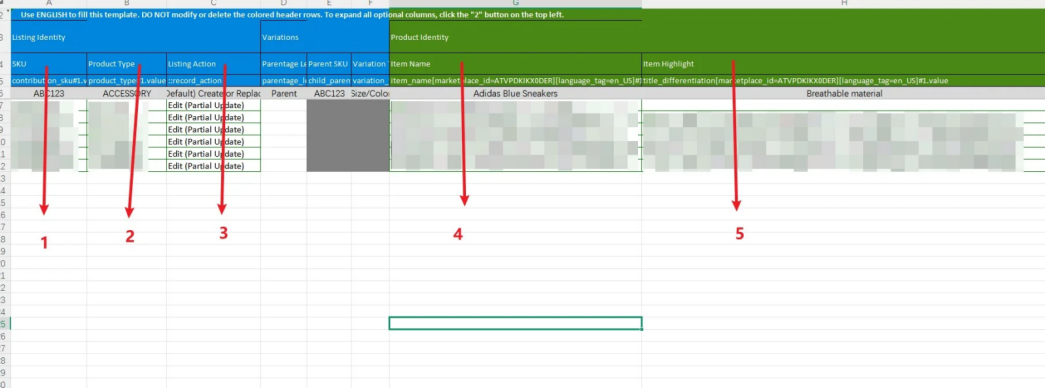The image size is (1046, 388).
Task: Select the SKU header cell
Action: tap(49, 64)
